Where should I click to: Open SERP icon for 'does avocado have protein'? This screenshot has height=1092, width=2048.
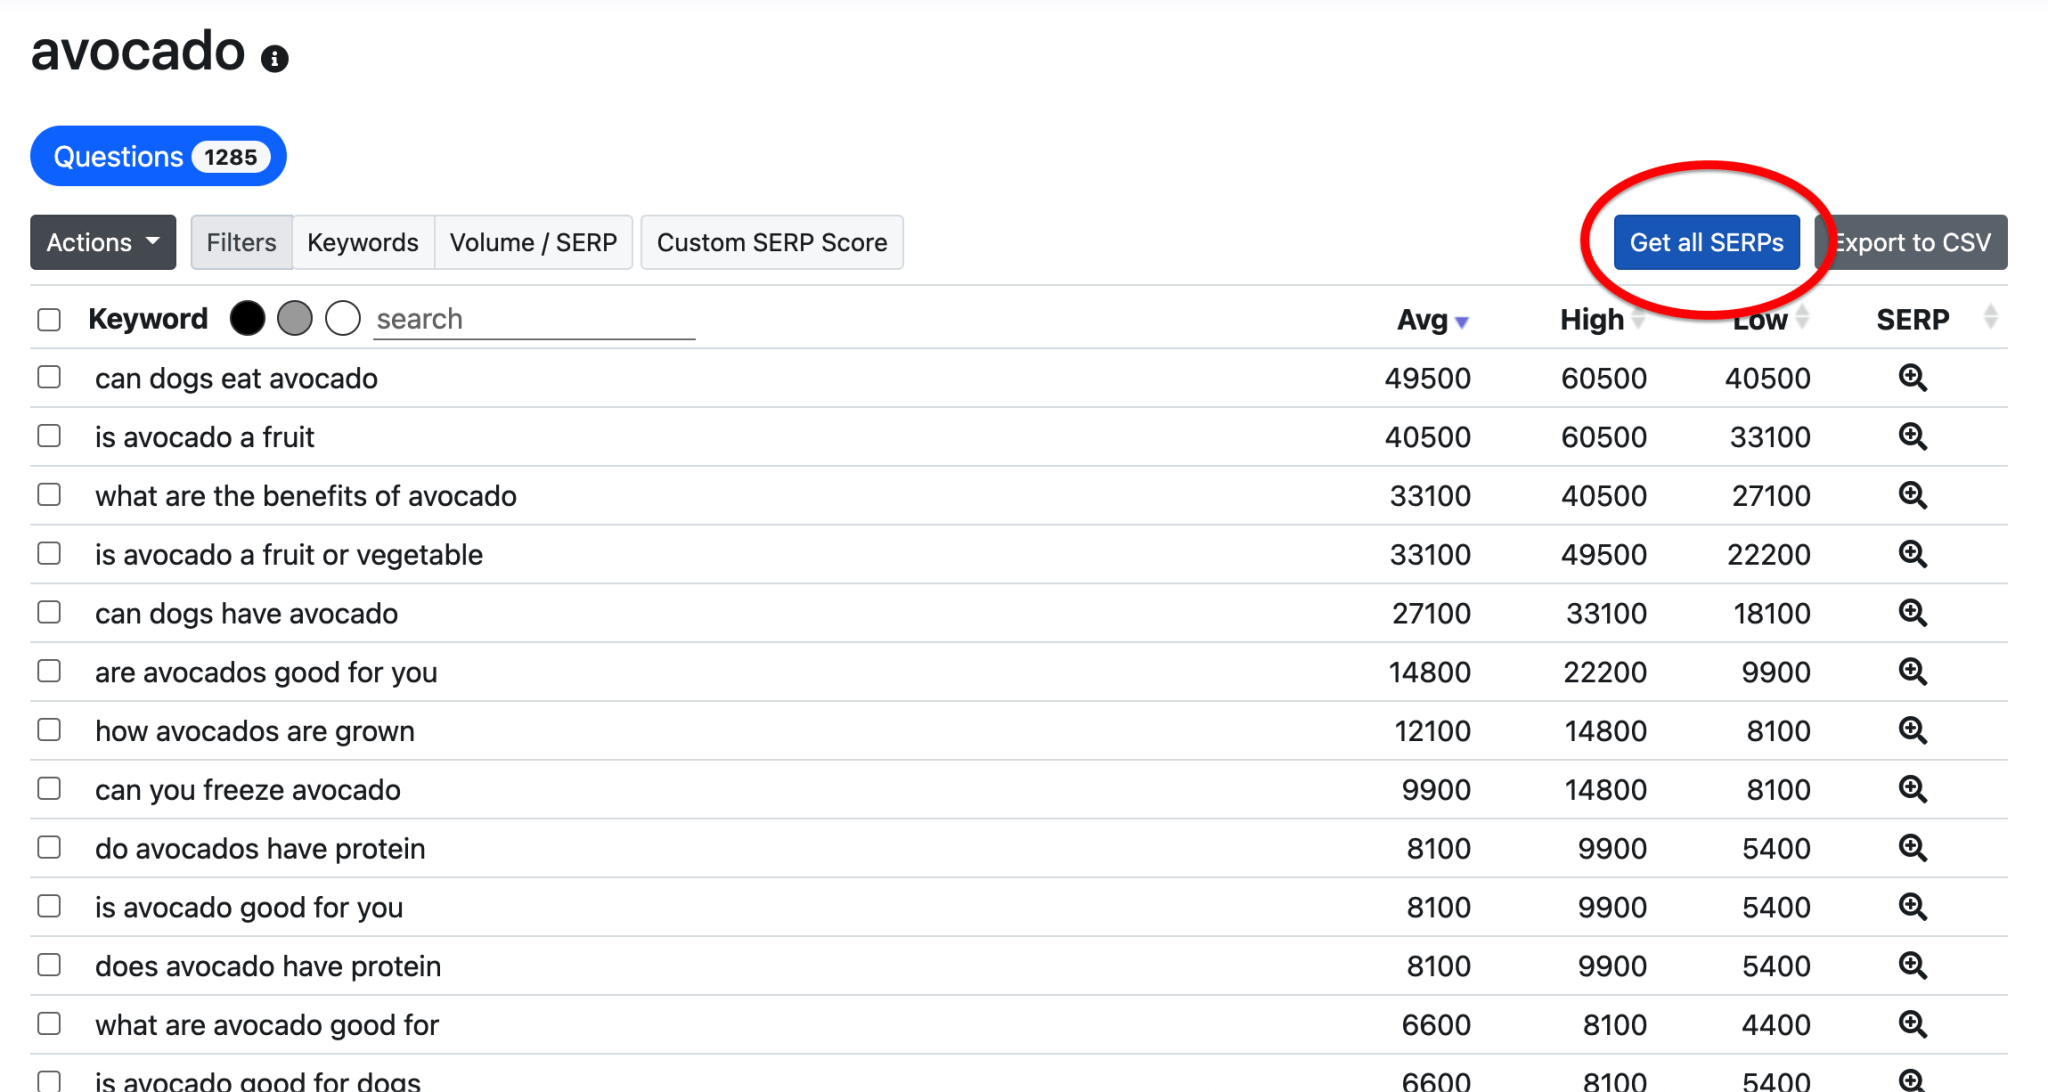coord(1912,966)
